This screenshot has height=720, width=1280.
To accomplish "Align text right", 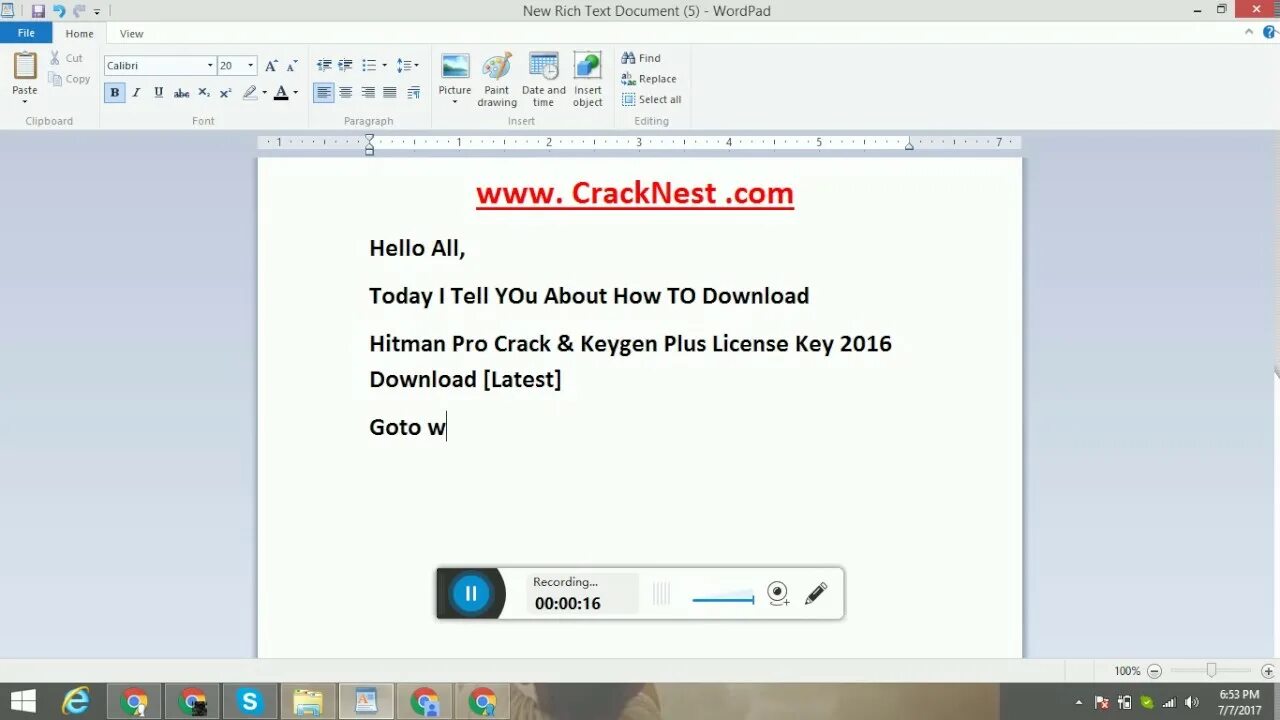I will [x=368, y=93].
